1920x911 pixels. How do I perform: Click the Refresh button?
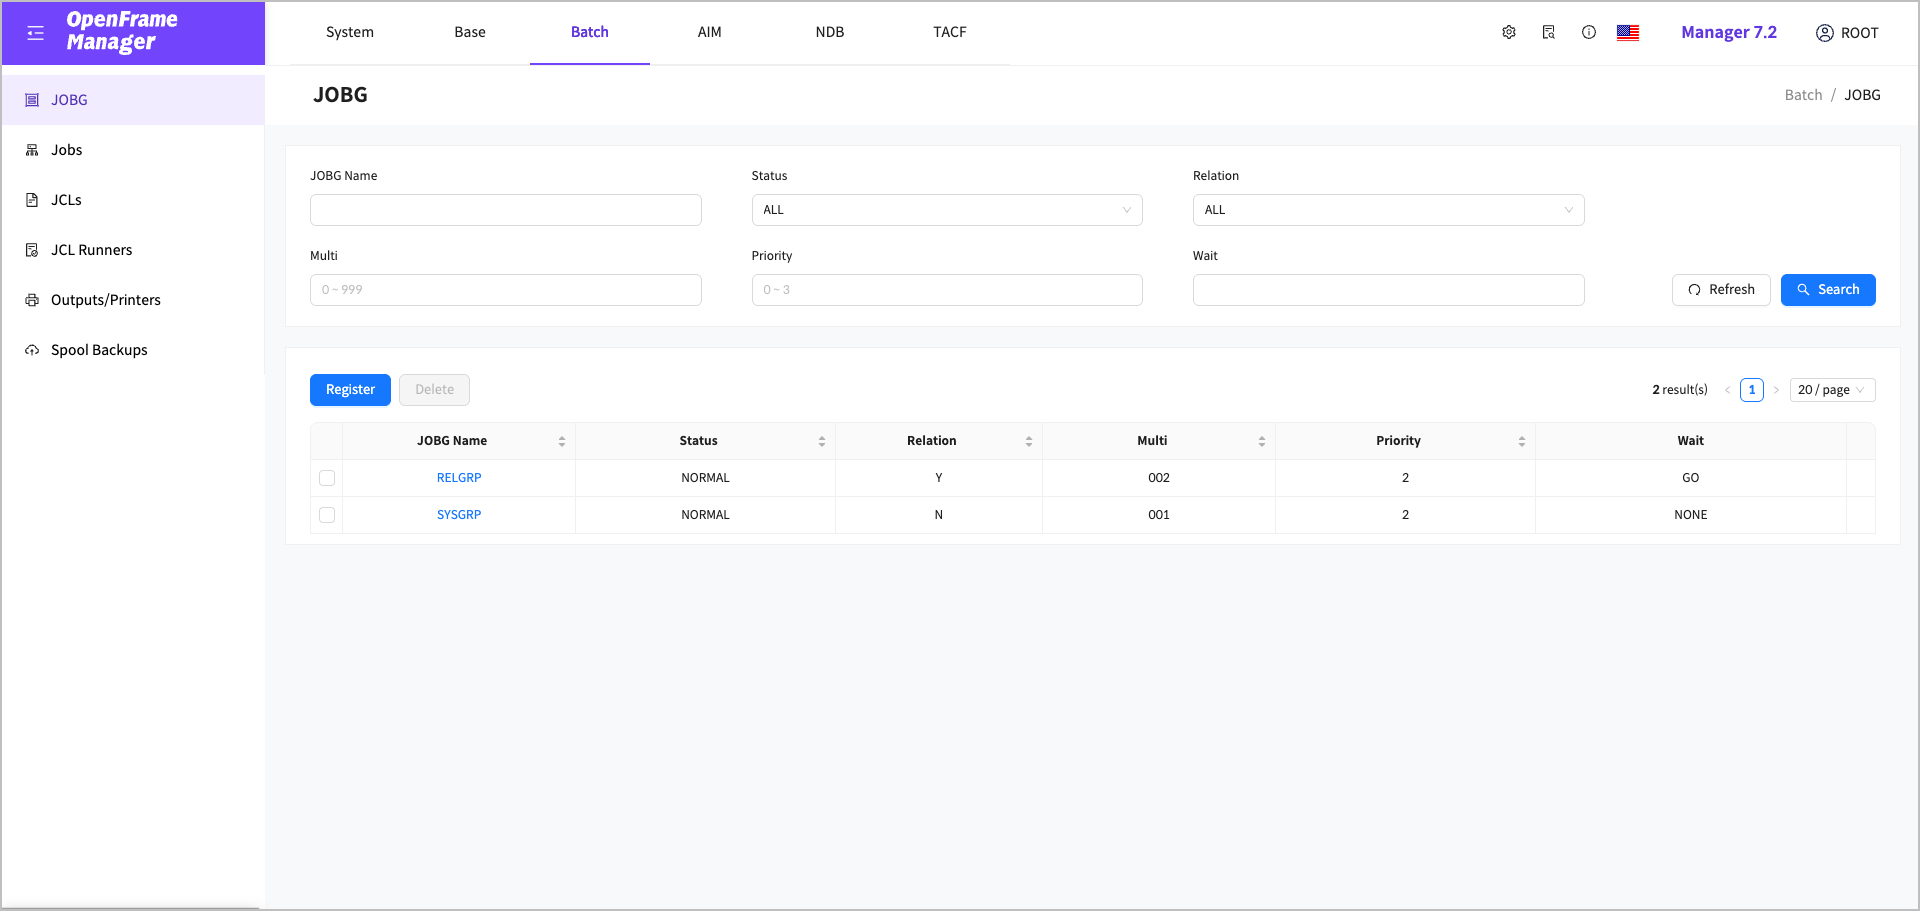pos(1721,290)
